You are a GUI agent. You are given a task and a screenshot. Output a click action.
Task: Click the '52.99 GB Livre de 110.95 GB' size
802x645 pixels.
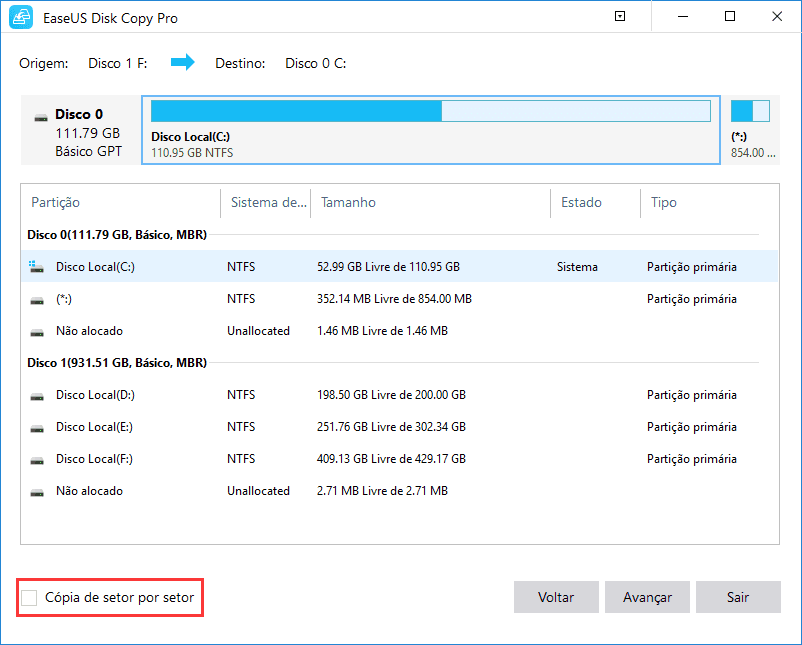pyautogui.click(x=388, y=266)
